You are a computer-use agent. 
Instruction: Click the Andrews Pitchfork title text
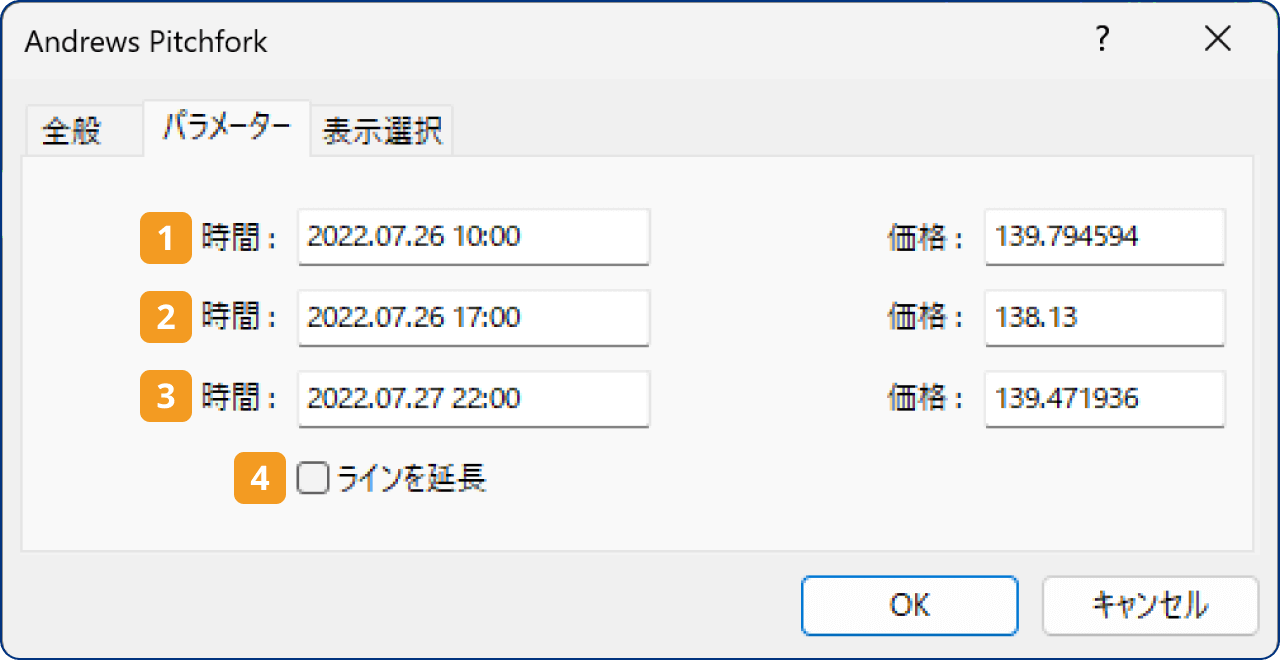point(143,41)
